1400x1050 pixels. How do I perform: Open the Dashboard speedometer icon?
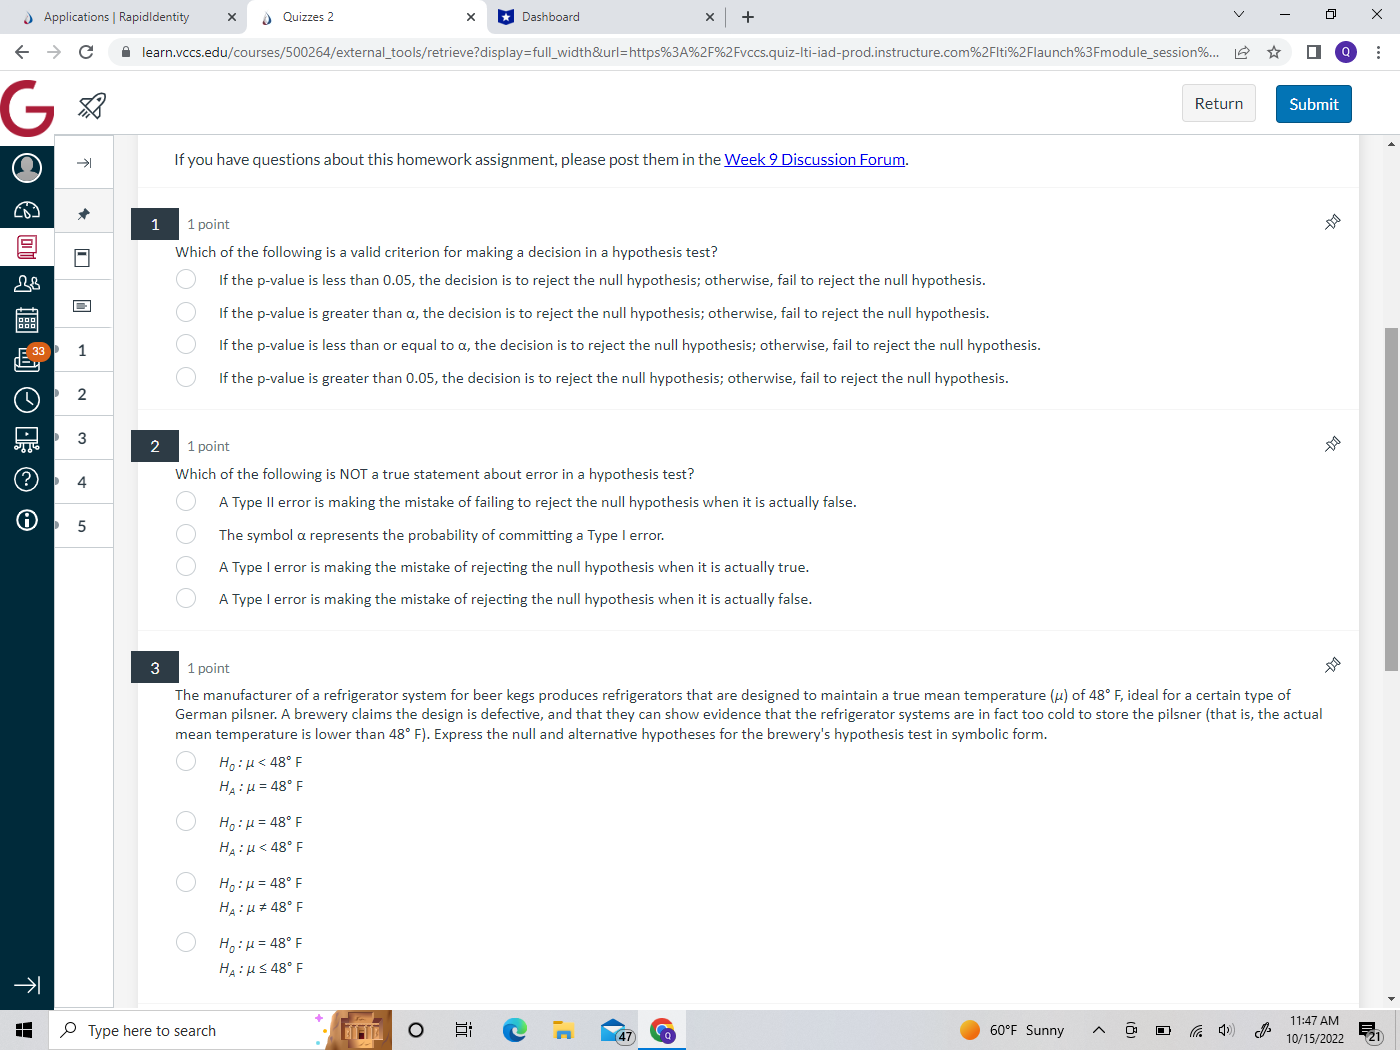point(26,210)
